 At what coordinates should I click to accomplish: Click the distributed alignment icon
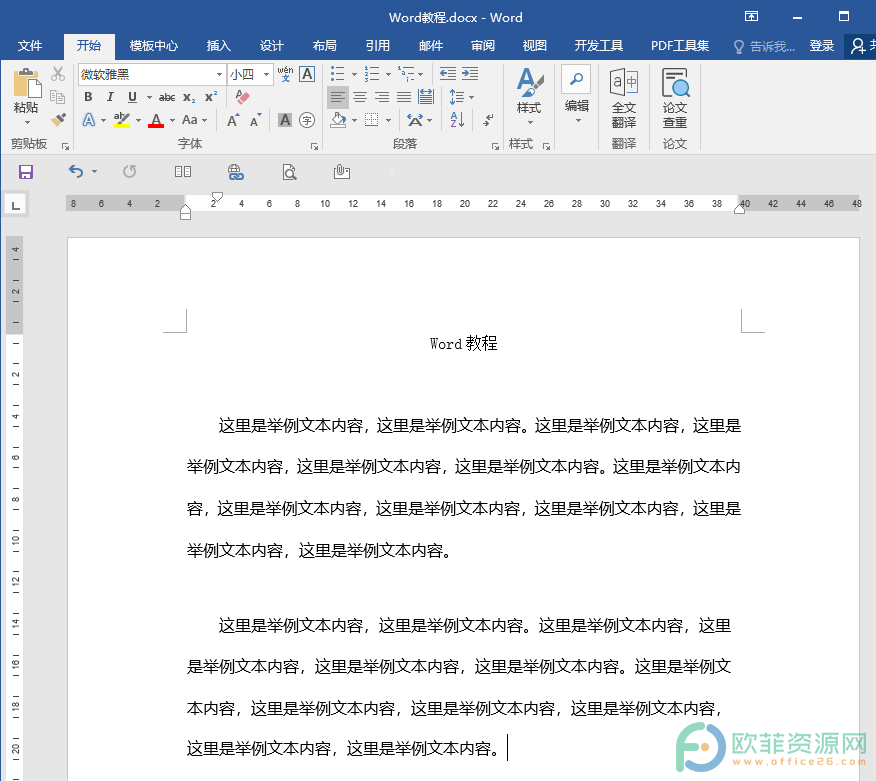426,97
